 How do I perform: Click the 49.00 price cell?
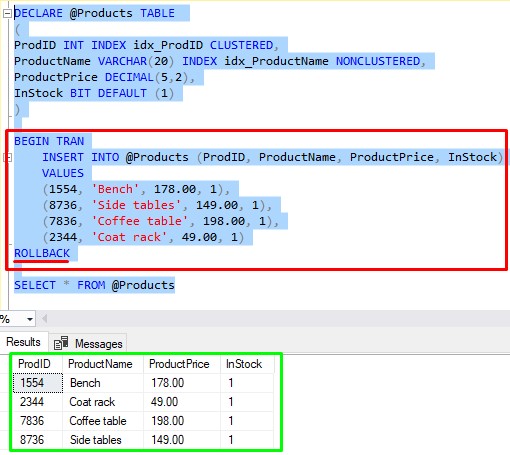click(x=182, y=402)
